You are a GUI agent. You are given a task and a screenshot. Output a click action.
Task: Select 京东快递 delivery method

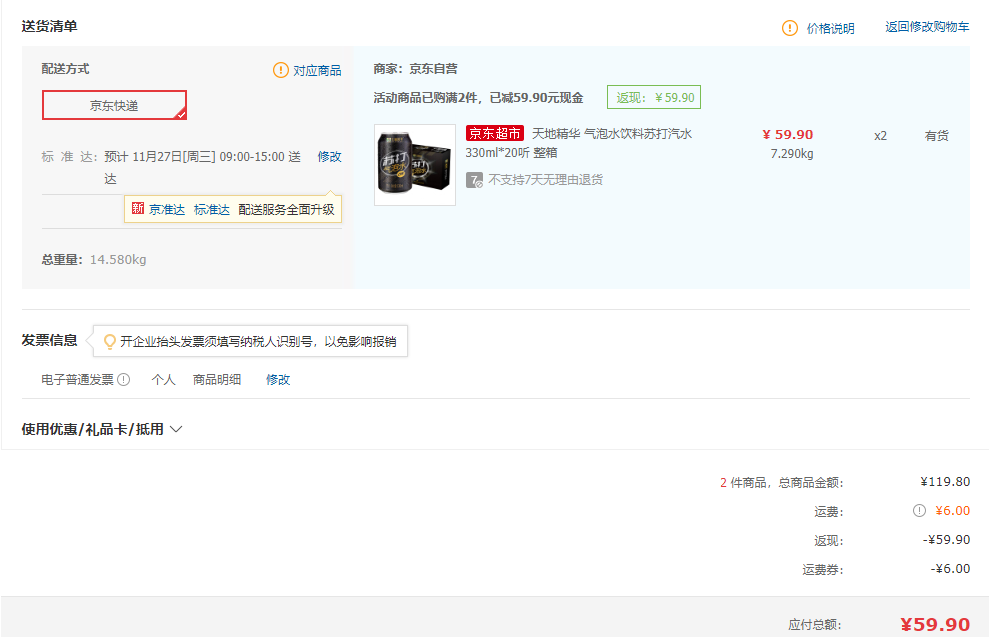pos(114,105)
